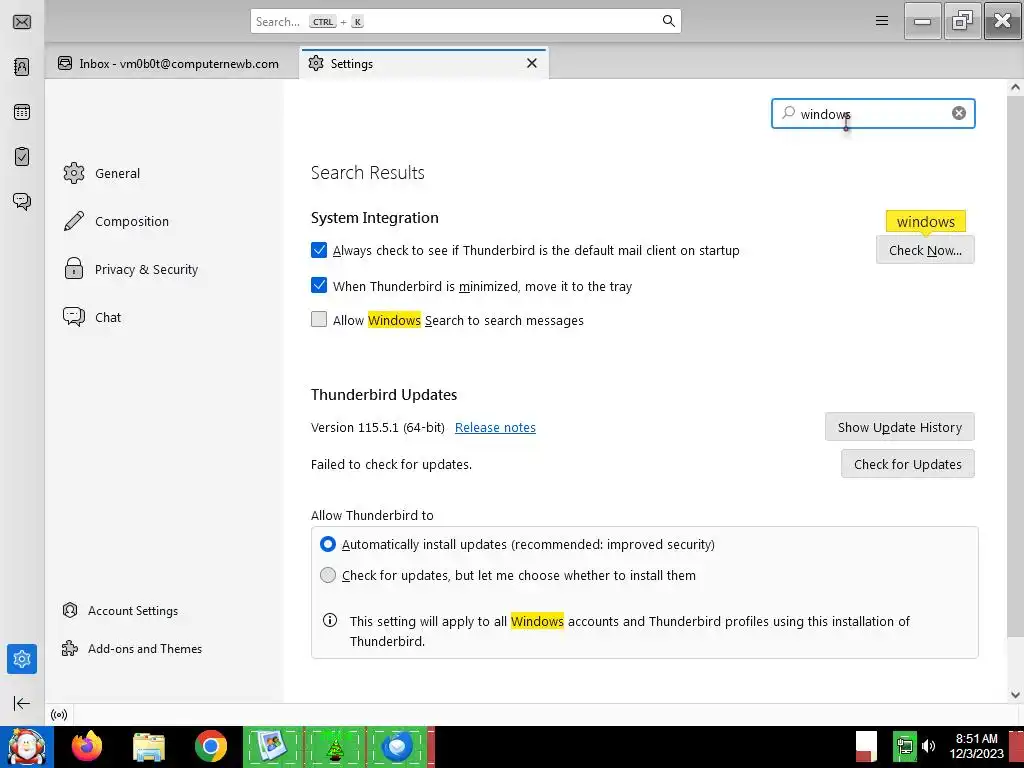Click the 'Failed to check for updates.' text
The height and width of the screenshot is (768, 1024).
[391, 464]
